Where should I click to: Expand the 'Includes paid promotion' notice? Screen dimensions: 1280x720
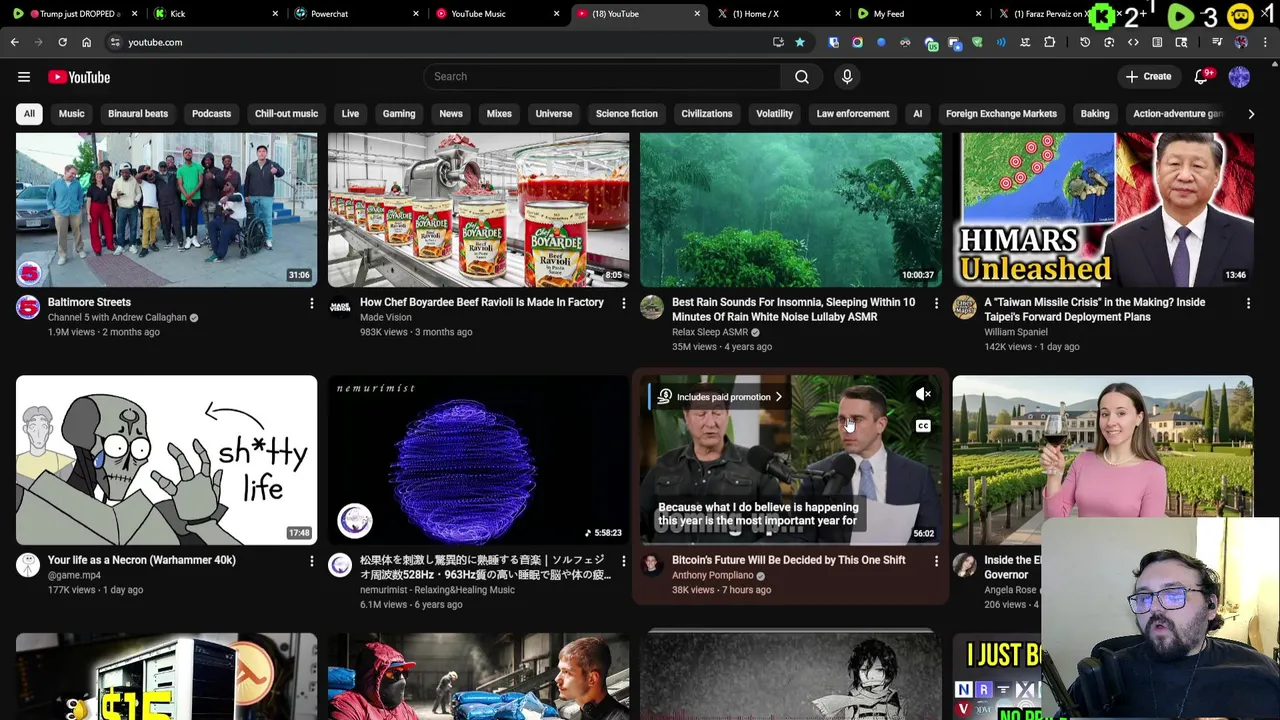[x=719, y=397]
